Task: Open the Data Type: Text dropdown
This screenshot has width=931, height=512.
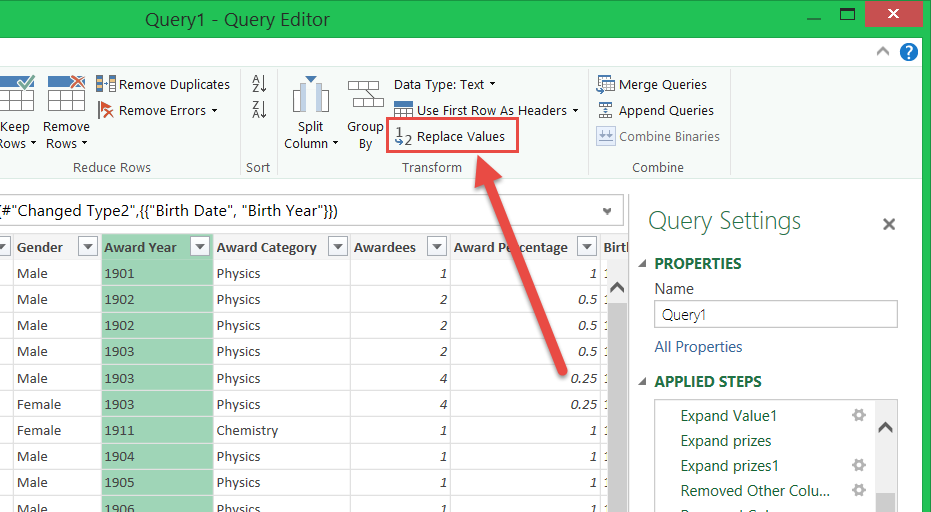Action: (x=444, y=85)
